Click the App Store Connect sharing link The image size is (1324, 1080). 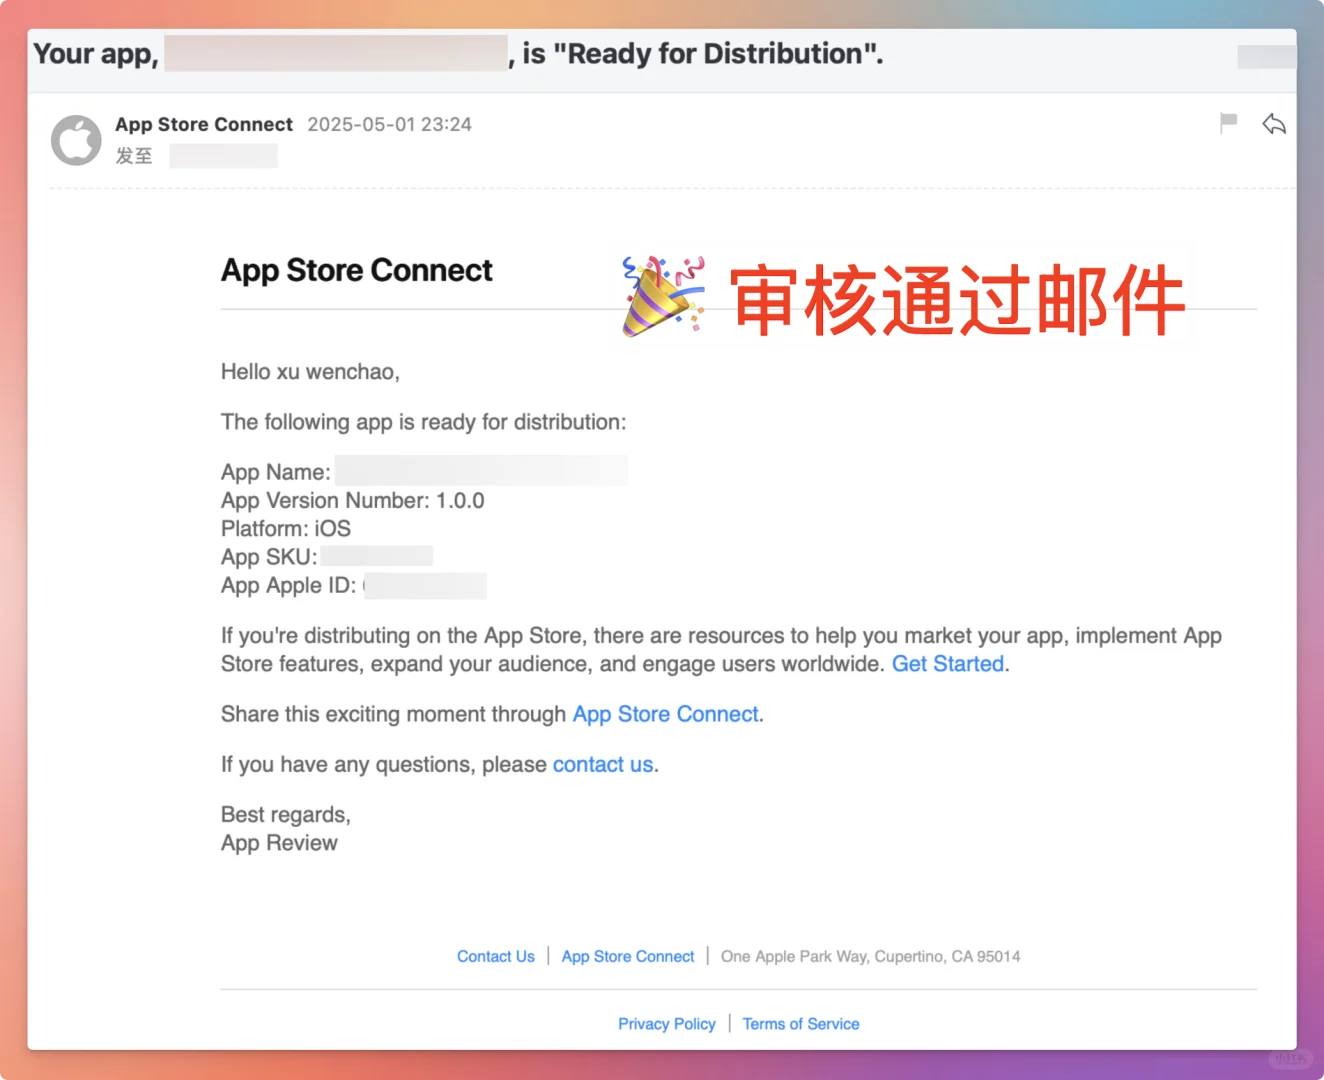click(x=665, y=714)
